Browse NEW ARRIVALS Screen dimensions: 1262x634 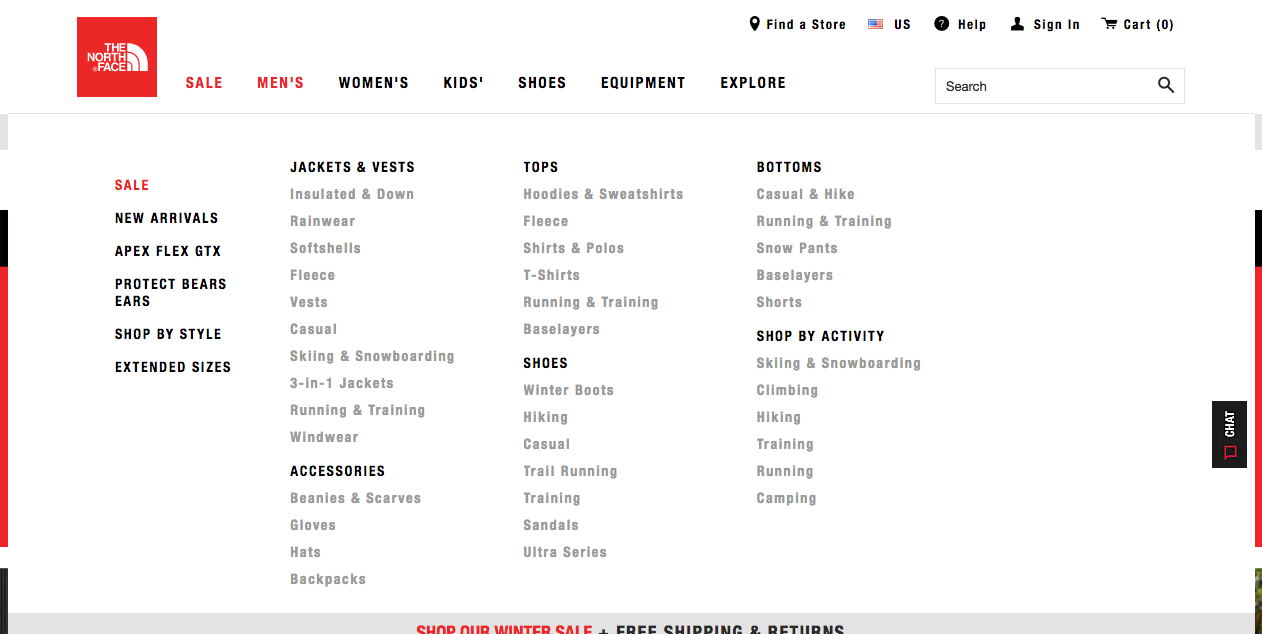(x=167, y=218)
